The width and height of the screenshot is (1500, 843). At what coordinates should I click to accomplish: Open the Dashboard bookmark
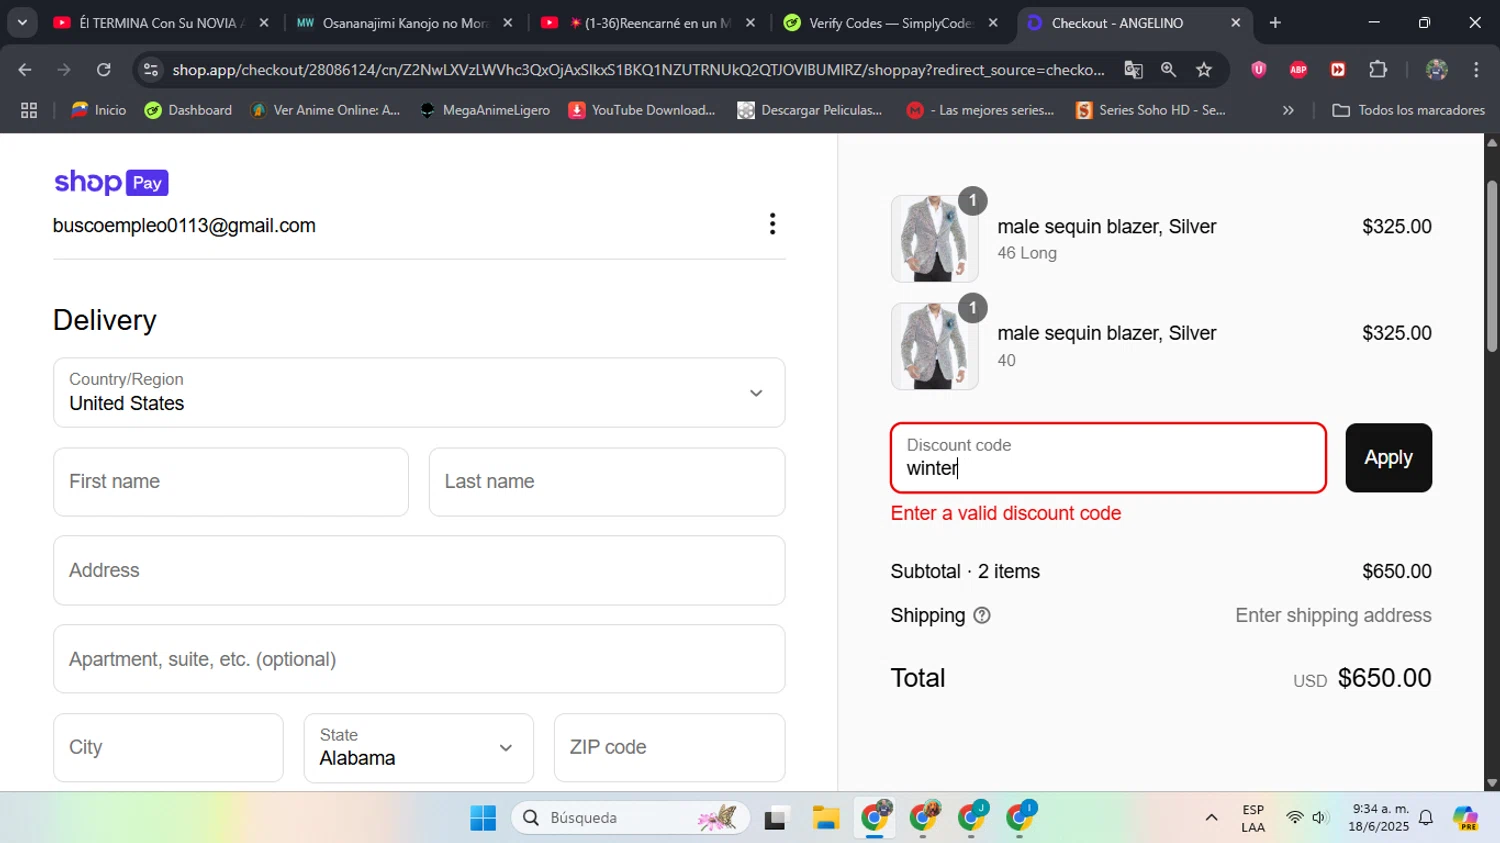[x=188, y=111]
